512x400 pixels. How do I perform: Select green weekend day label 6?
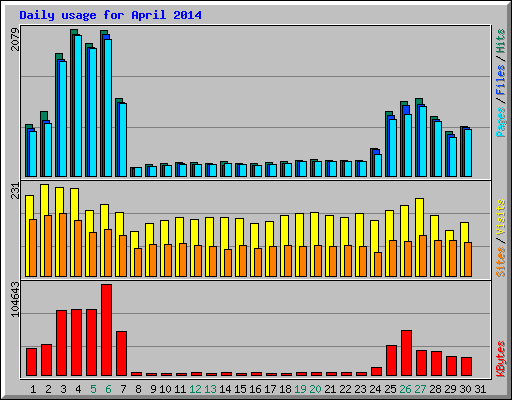(x=108, y=389)
